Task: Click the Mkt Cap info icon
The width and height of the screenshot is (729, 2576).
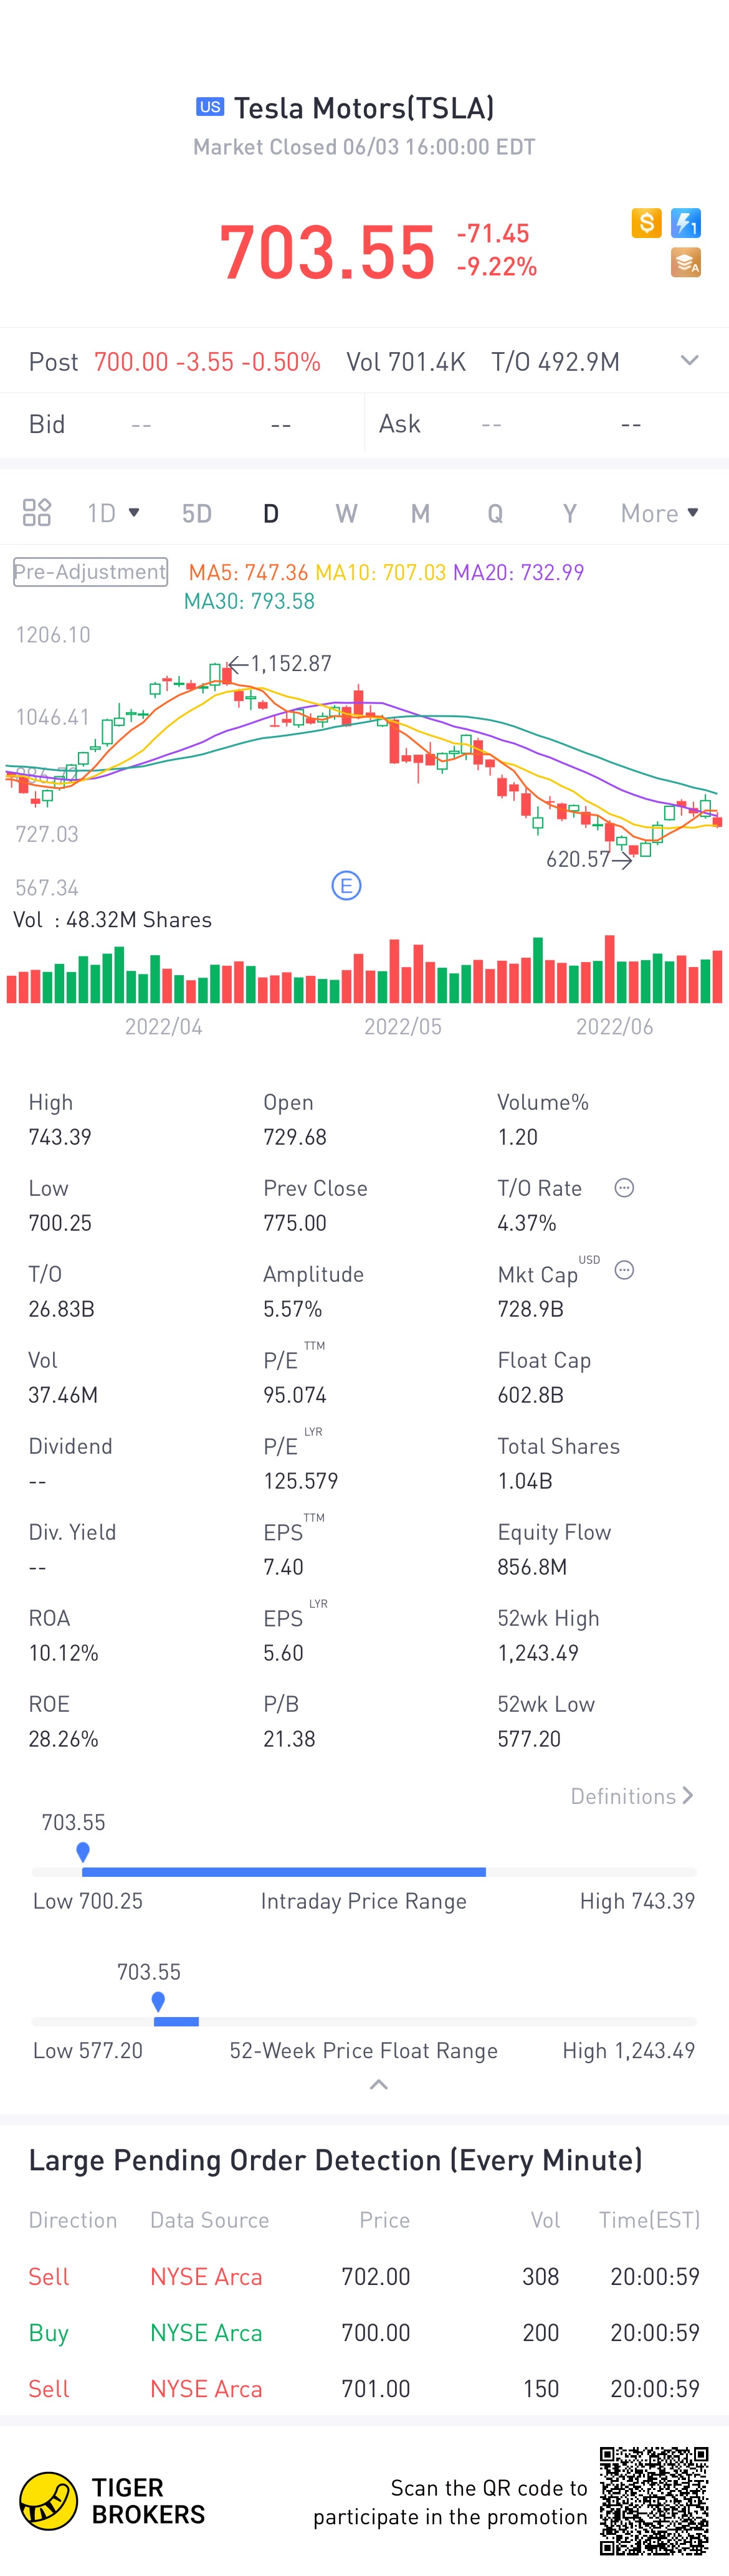Action: [624, 1271]
